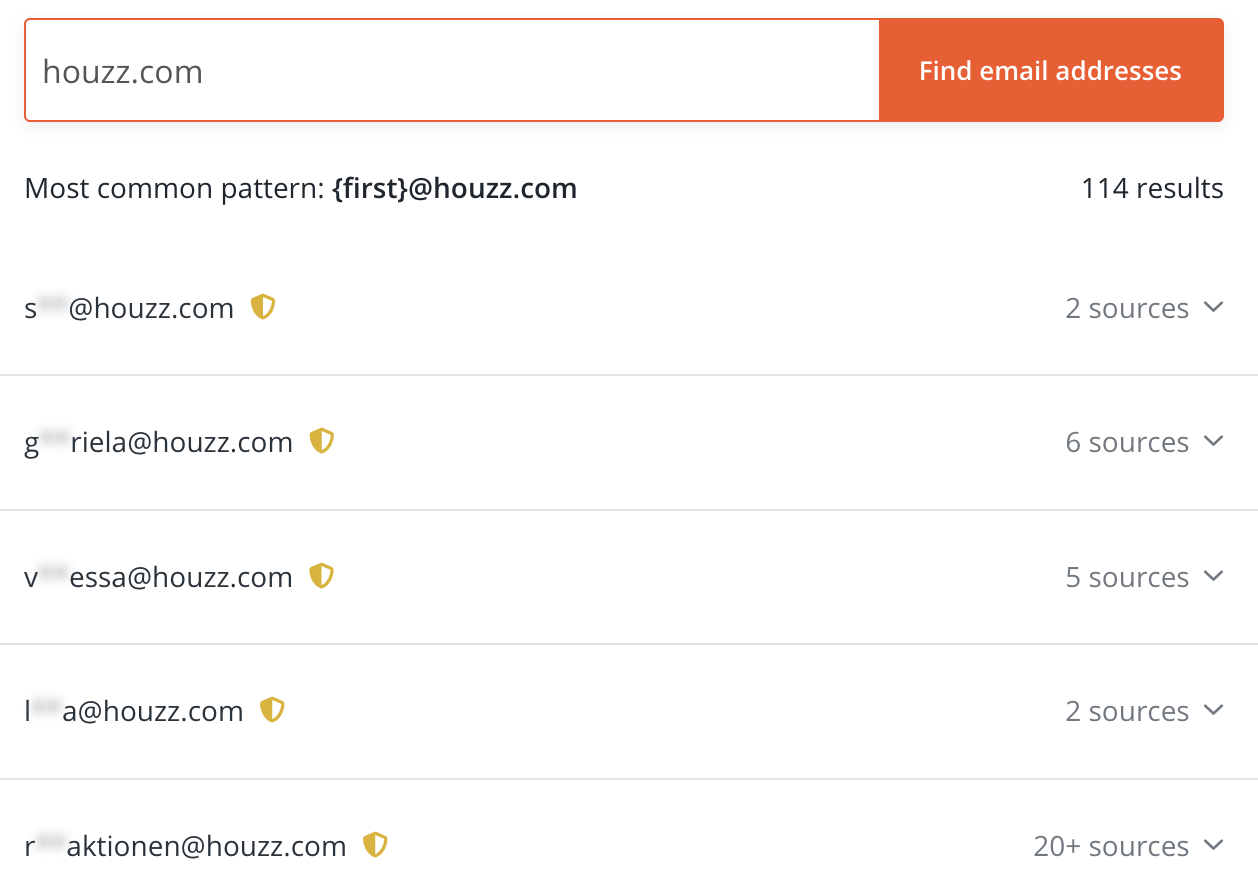Click the {first}@houzz.com pattern text

[454, 188]
